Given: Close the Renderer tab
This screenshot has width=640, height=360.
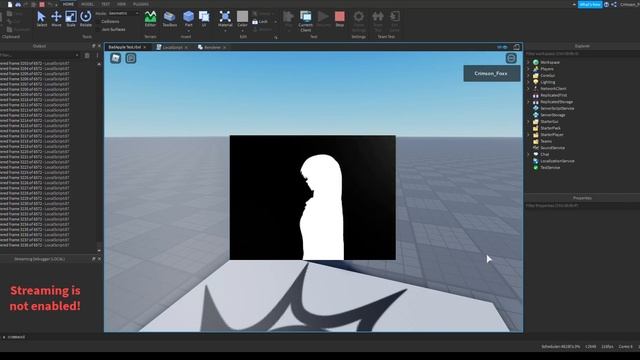Looking at the screenshot, I should coord(224,47).
